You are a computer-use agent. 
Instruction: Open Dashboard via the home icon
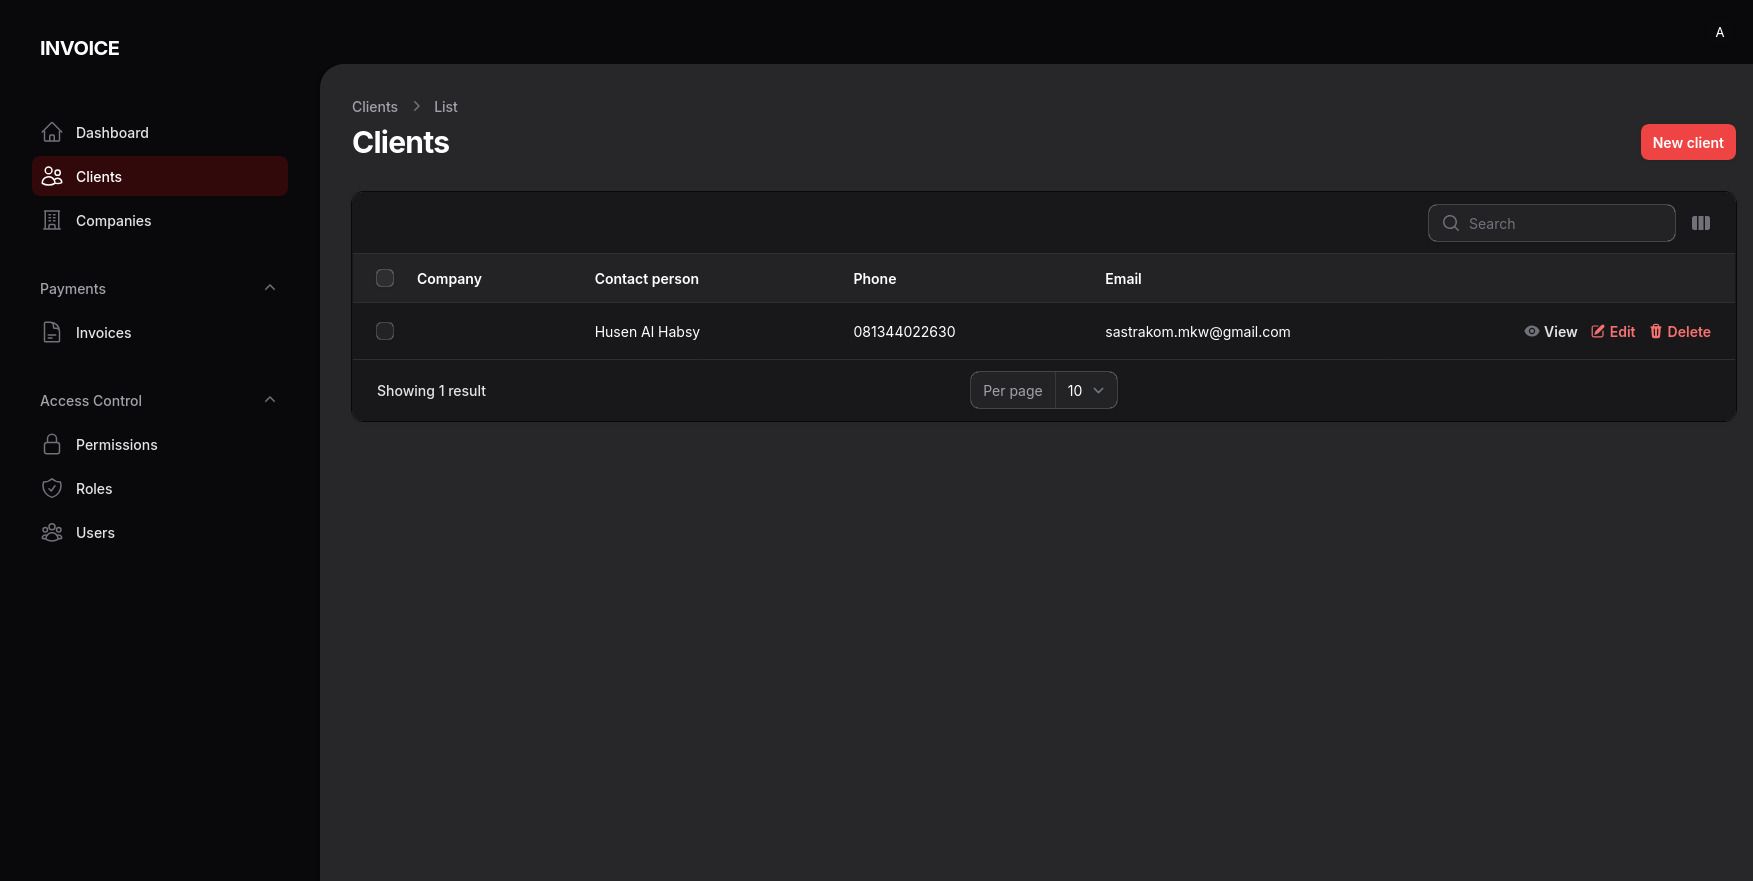pyautogui.click(x=52, y=133)
